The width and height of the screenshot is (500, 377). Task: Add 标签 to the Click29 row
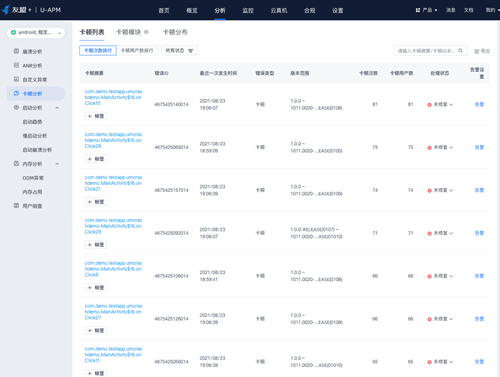(x=96, y=245)
